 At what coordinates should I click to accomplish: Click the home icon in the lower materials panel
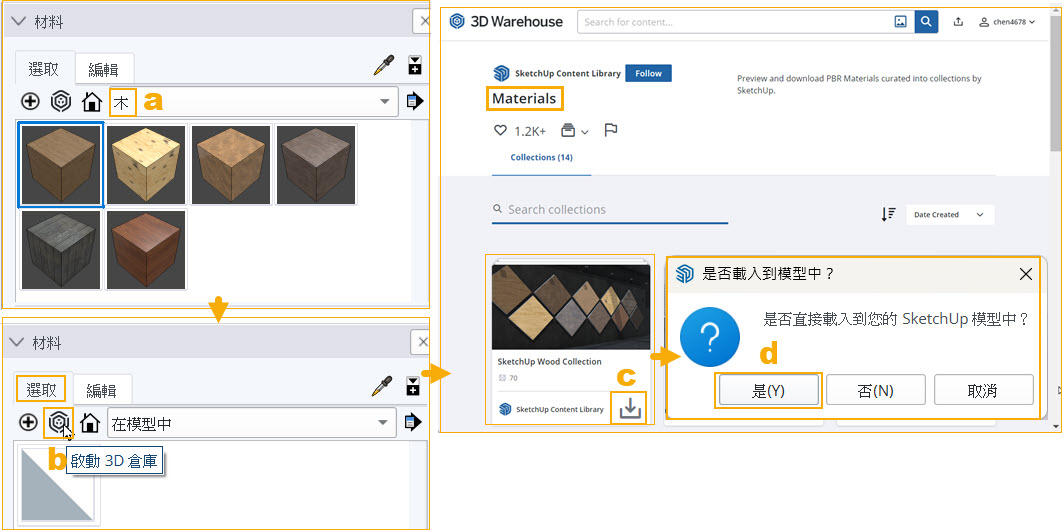tap(89, 424)
